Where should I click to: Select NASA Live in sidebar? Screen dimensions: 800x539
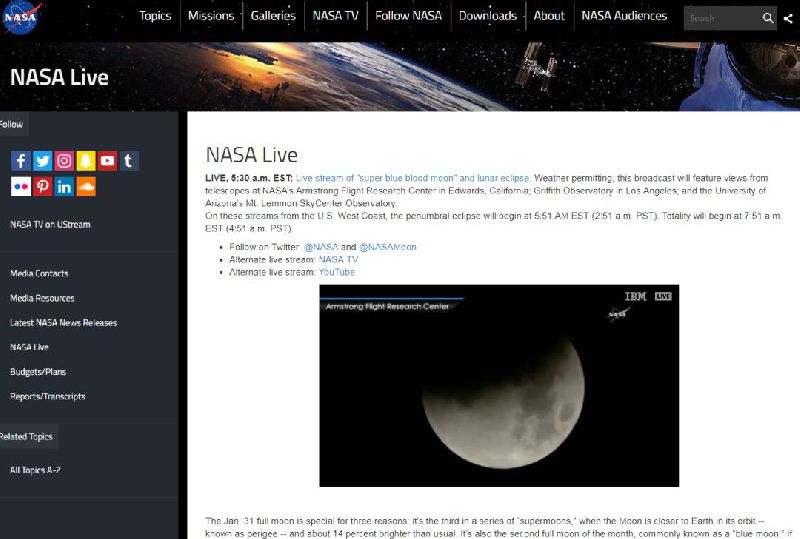[29, 347]
